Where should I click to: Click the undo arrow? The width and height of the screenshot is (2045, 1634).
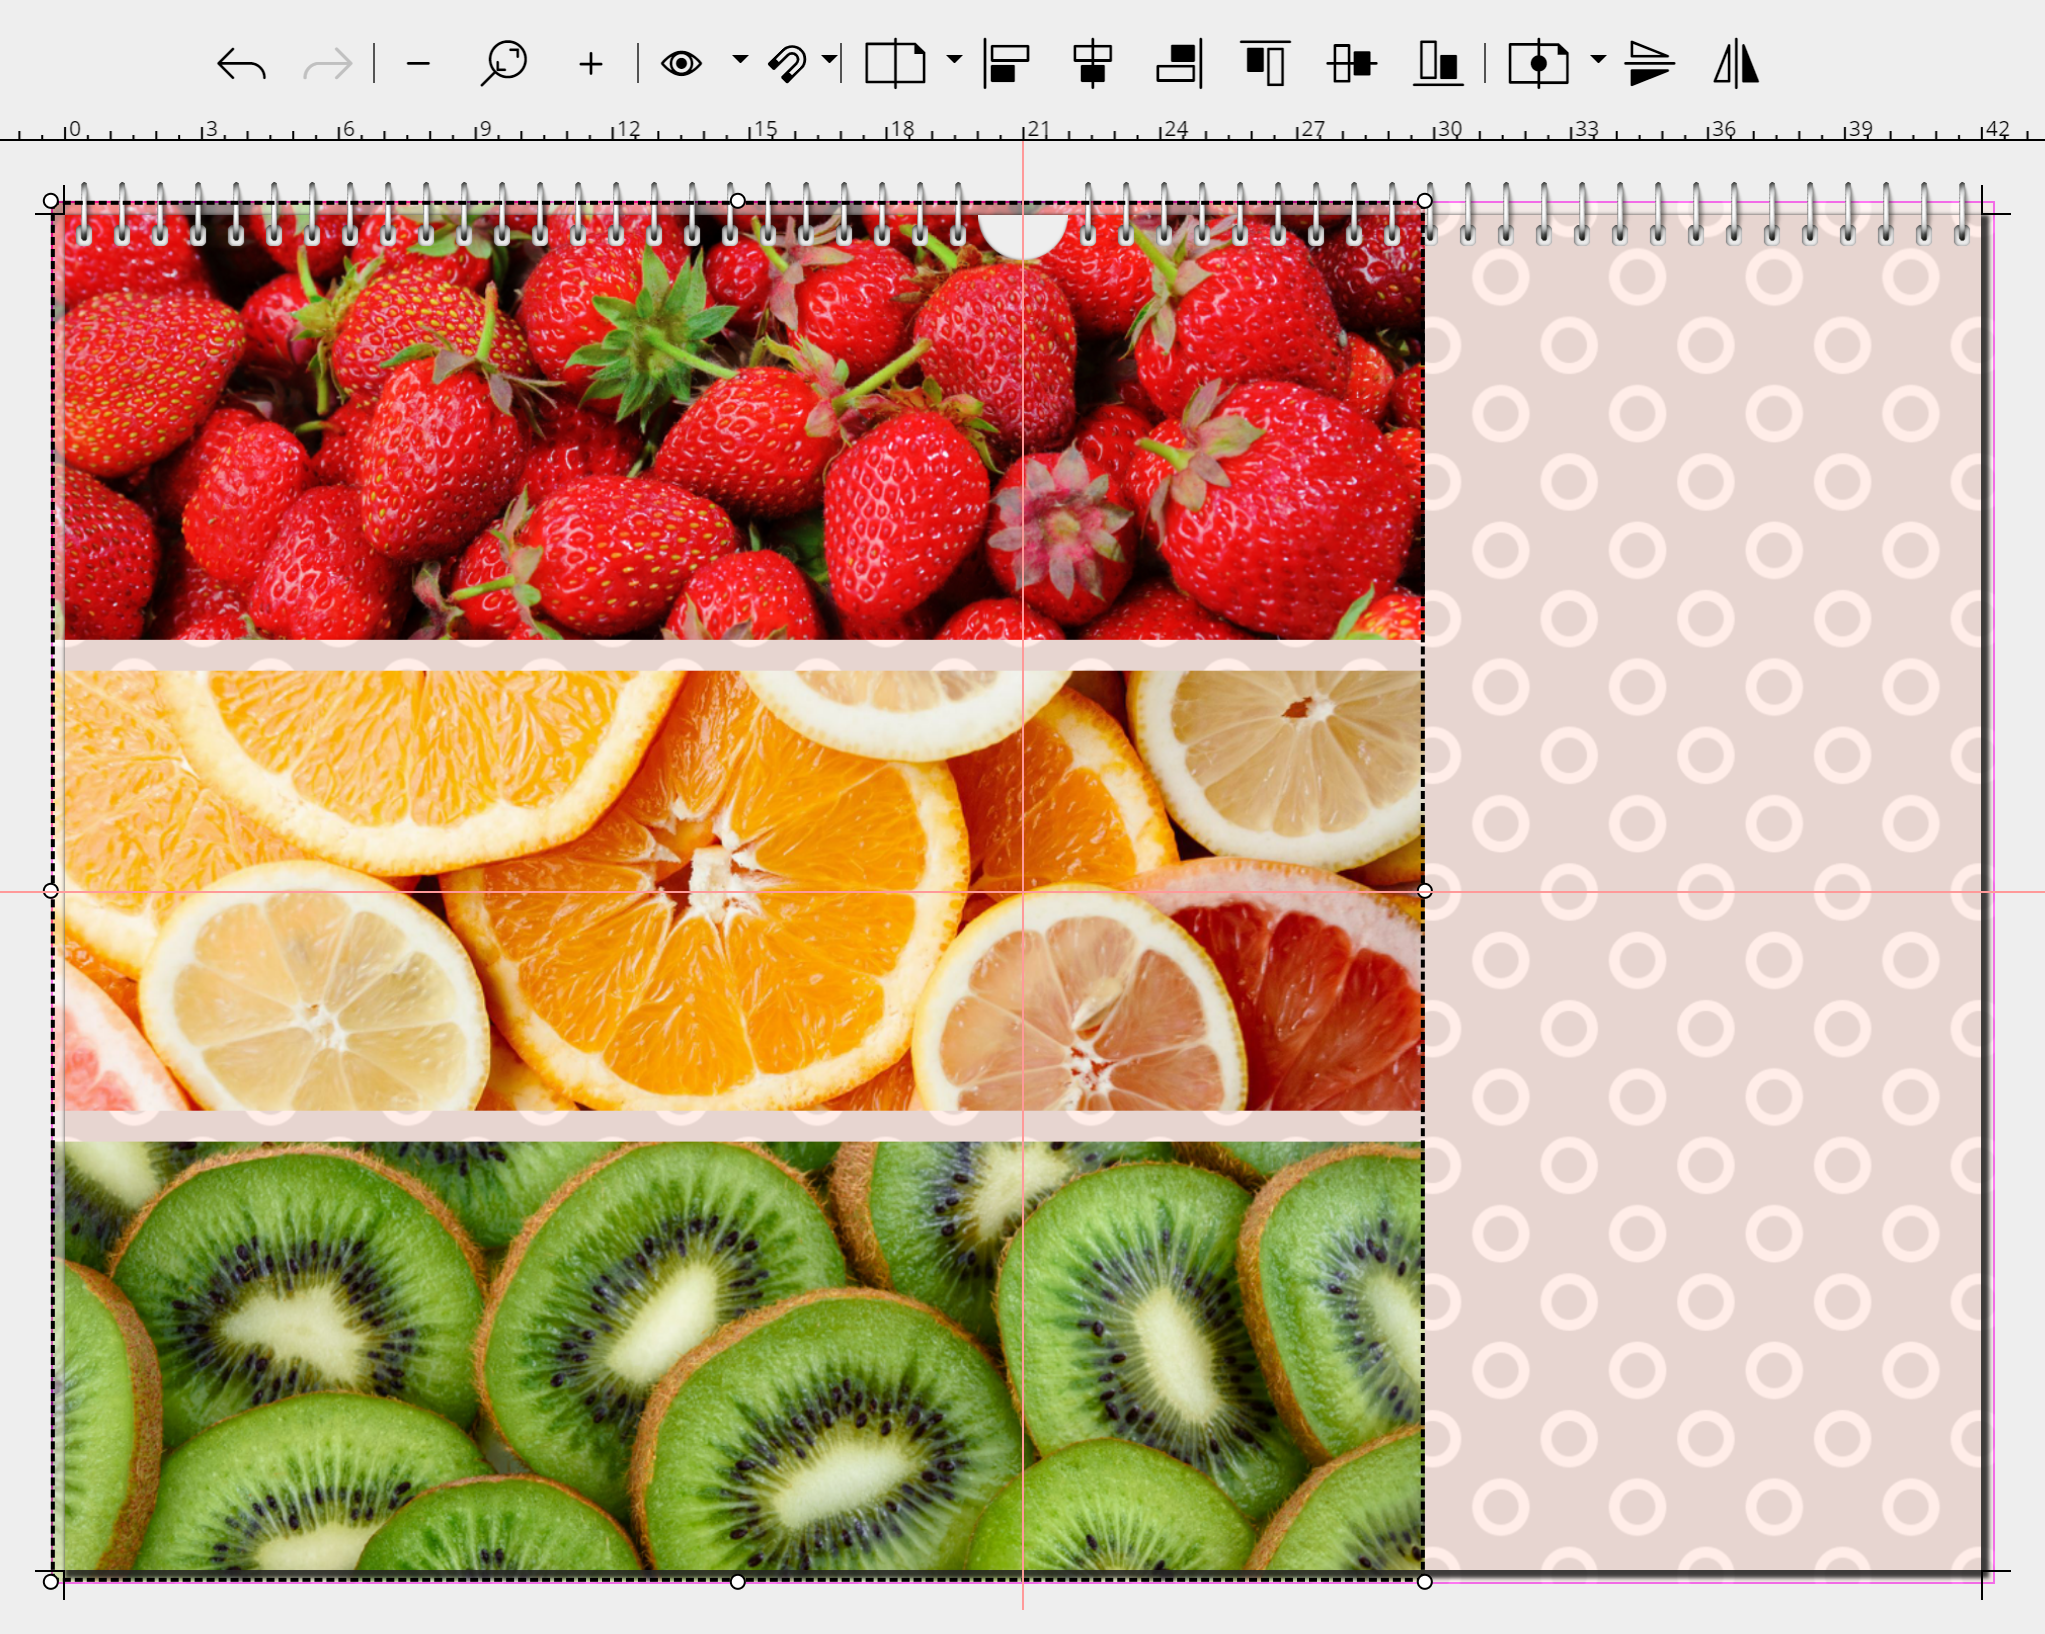pyautogui.click(x=241, y=64)
